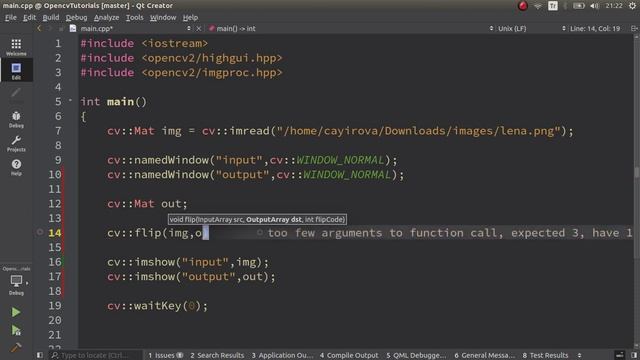Switch to Edit mode in sidebar
Viewport: 640px width, 360px height.
pyautogui.click(x=16, y=71)
